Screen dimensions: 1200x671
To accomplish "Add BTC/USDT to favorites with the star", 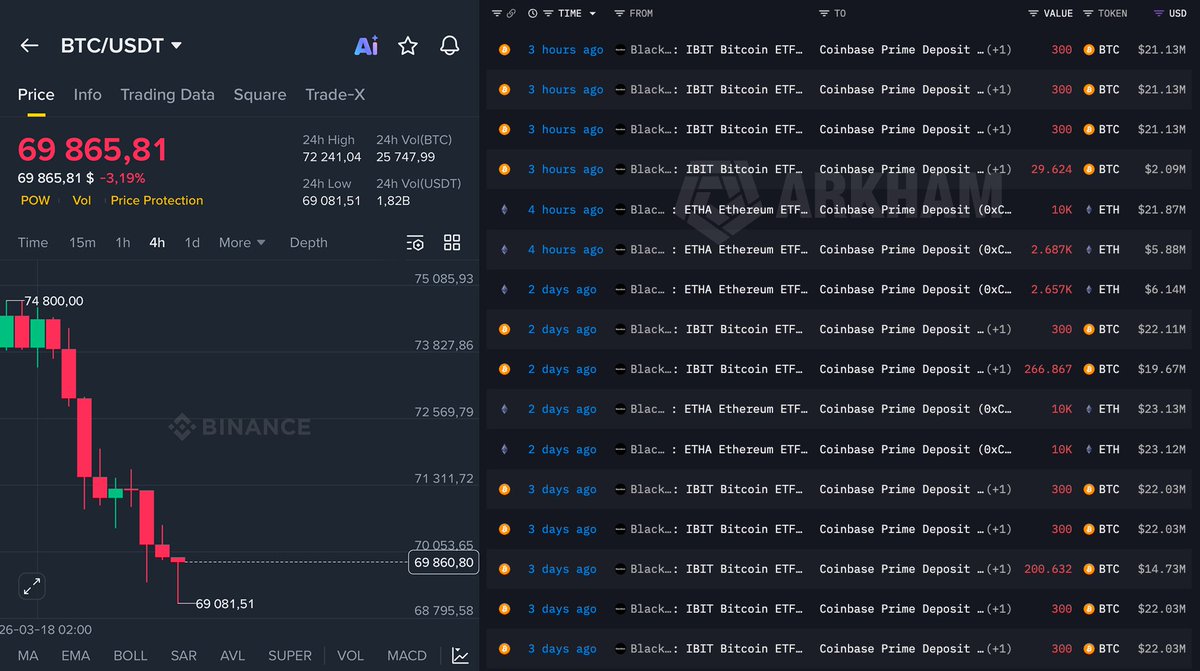I will point(408,46).
